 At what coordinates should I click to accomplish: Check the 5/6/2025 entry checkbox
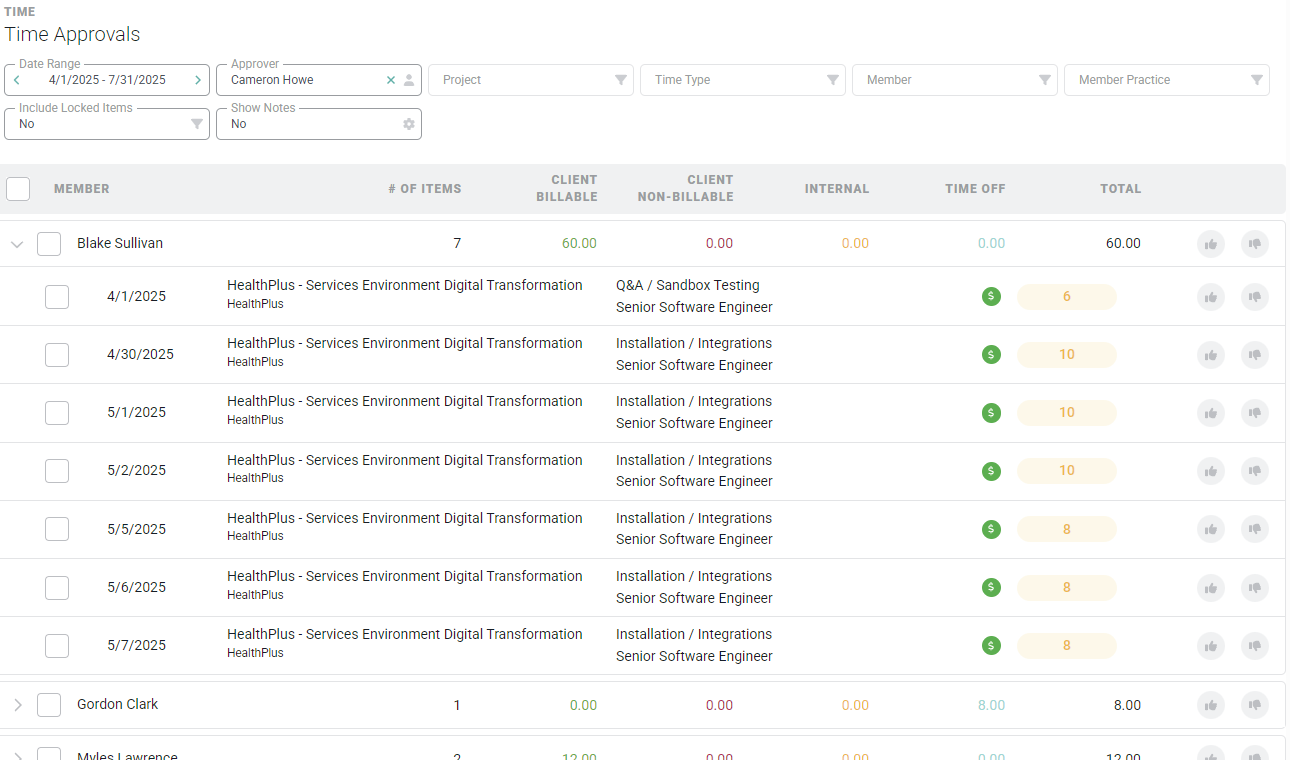(57, 588)
